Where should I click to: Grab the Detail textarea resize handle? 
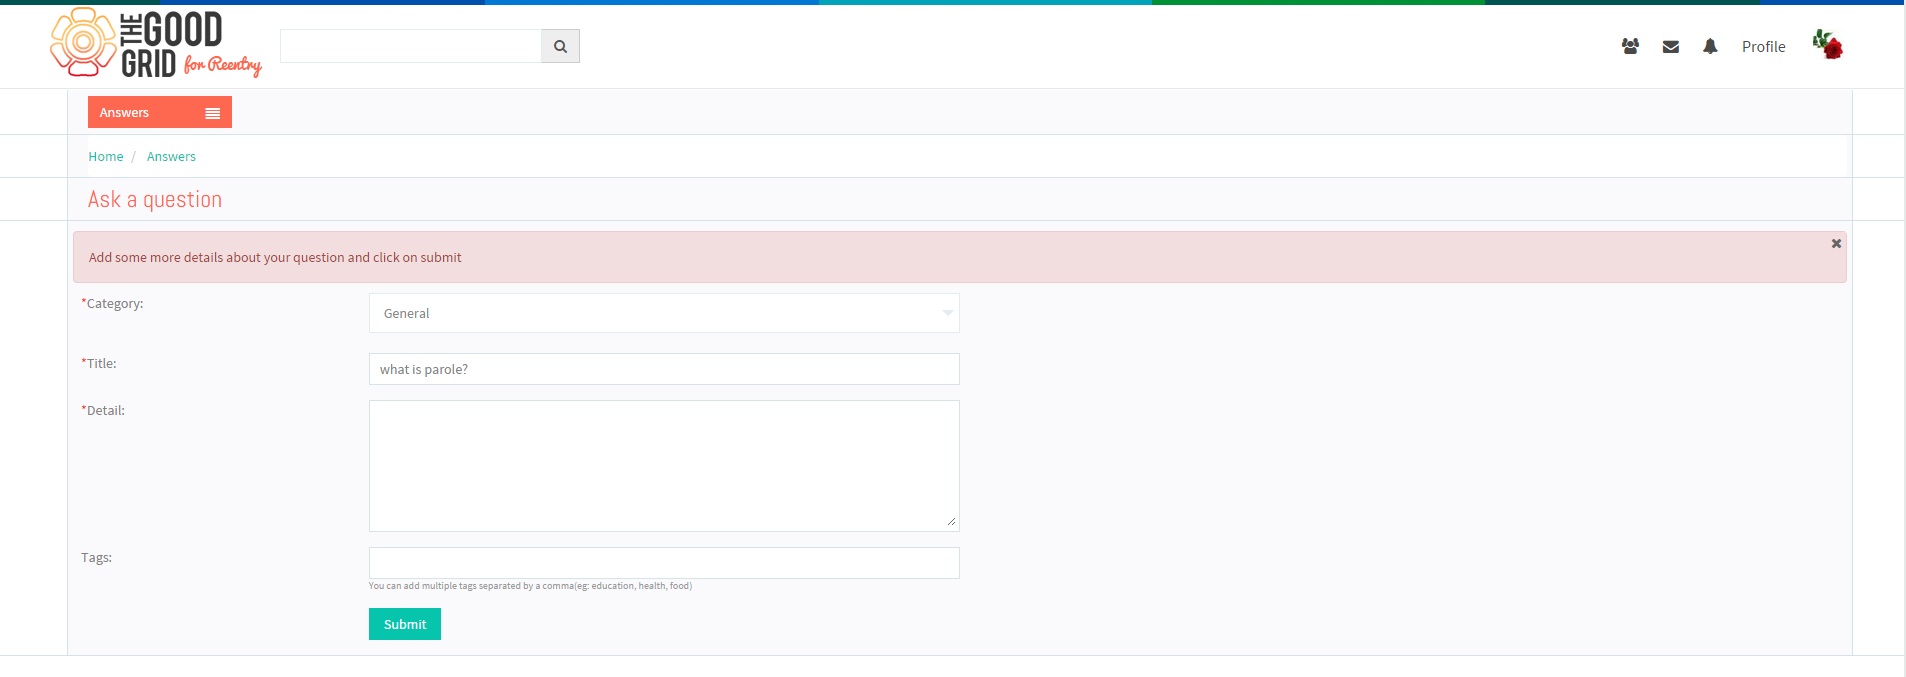(951, 522)
